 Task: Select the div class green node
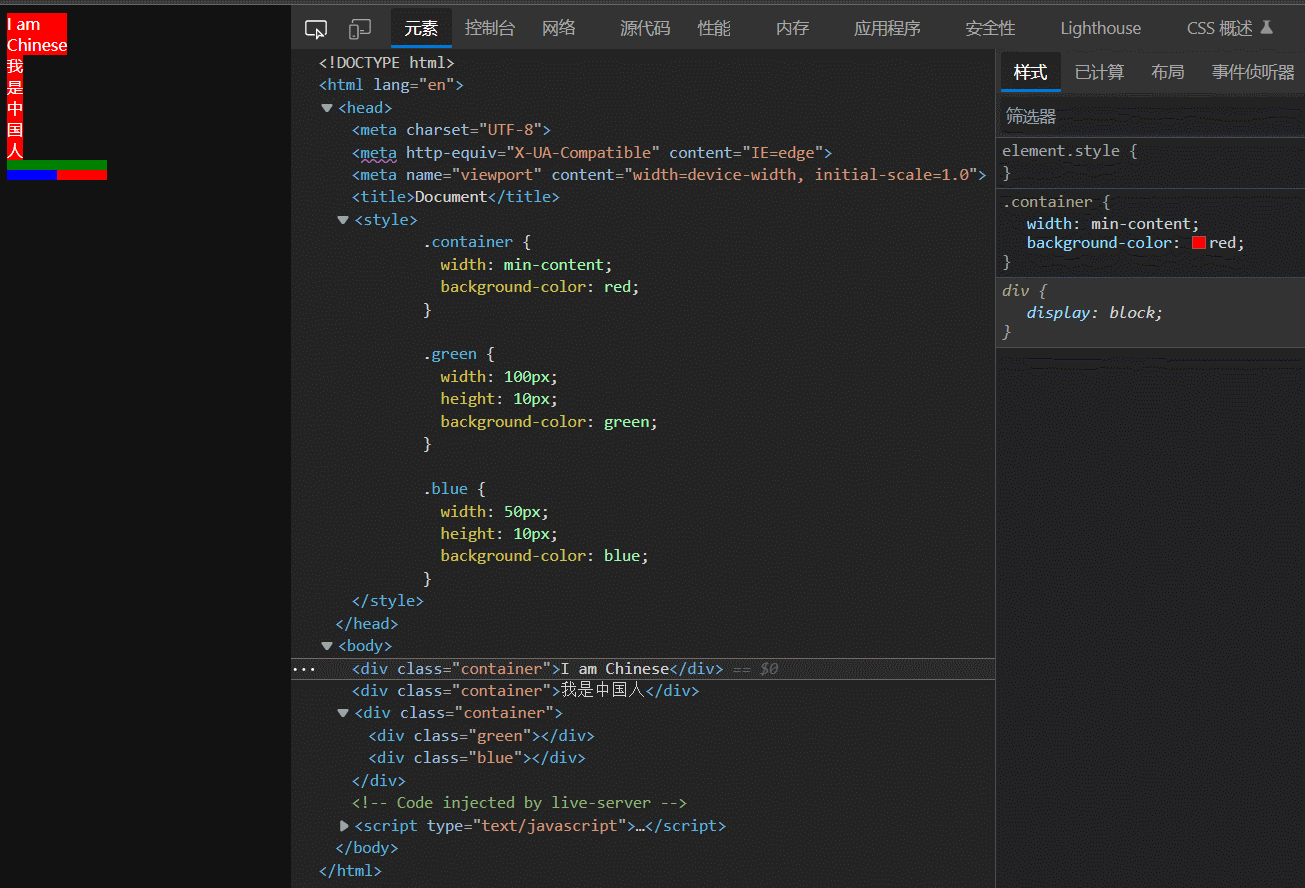coord(481,736)
